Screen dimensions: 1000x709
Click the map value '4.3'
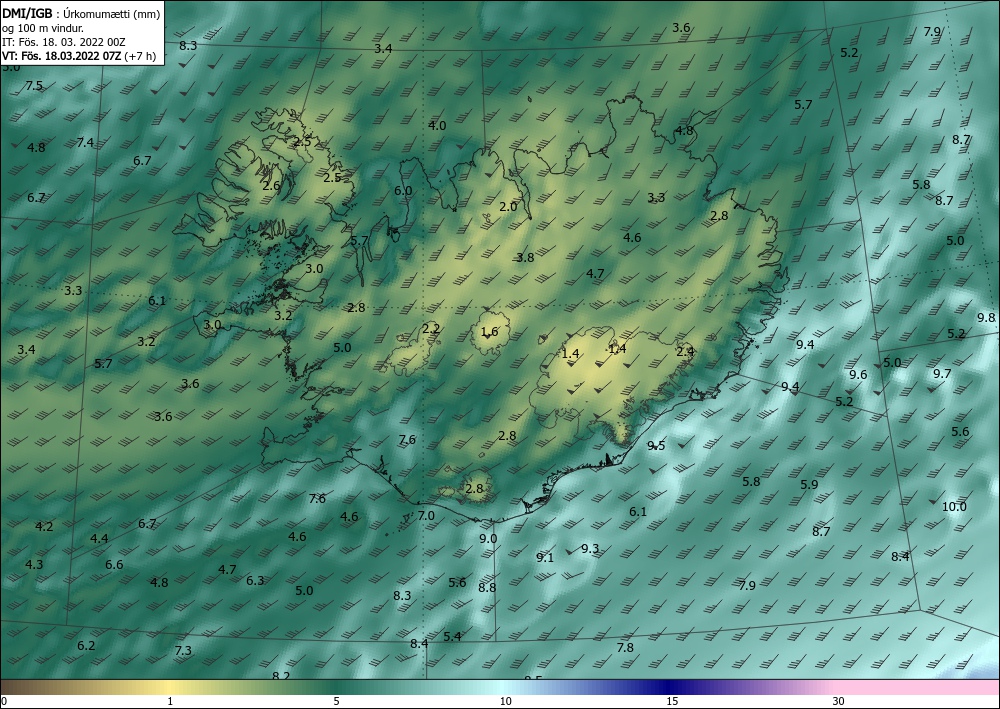pos(34,564)
